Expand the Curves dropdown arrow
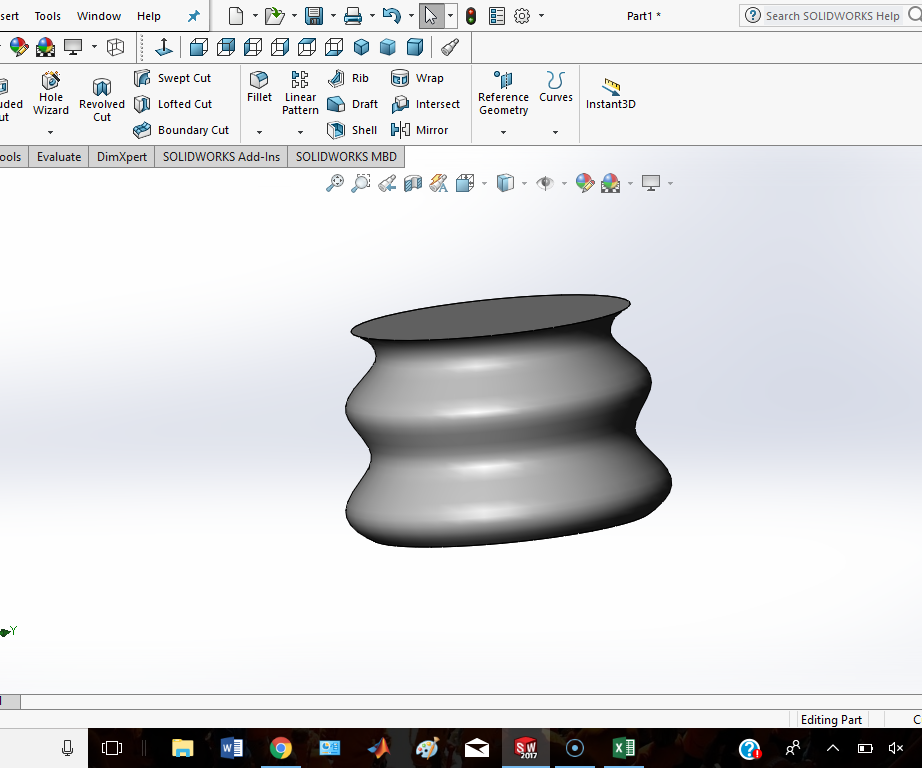 (x=555, y=132)
